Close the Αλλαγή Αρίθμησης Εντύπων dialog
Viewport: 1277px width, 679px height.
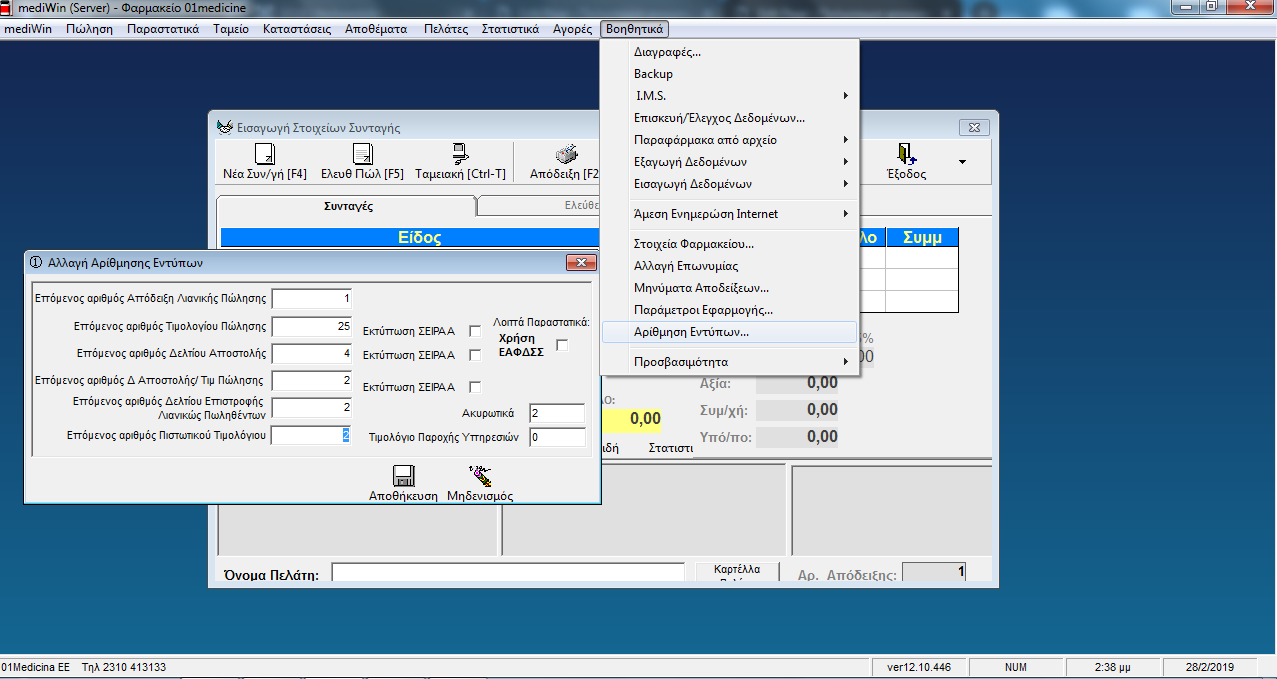(581, 263)
